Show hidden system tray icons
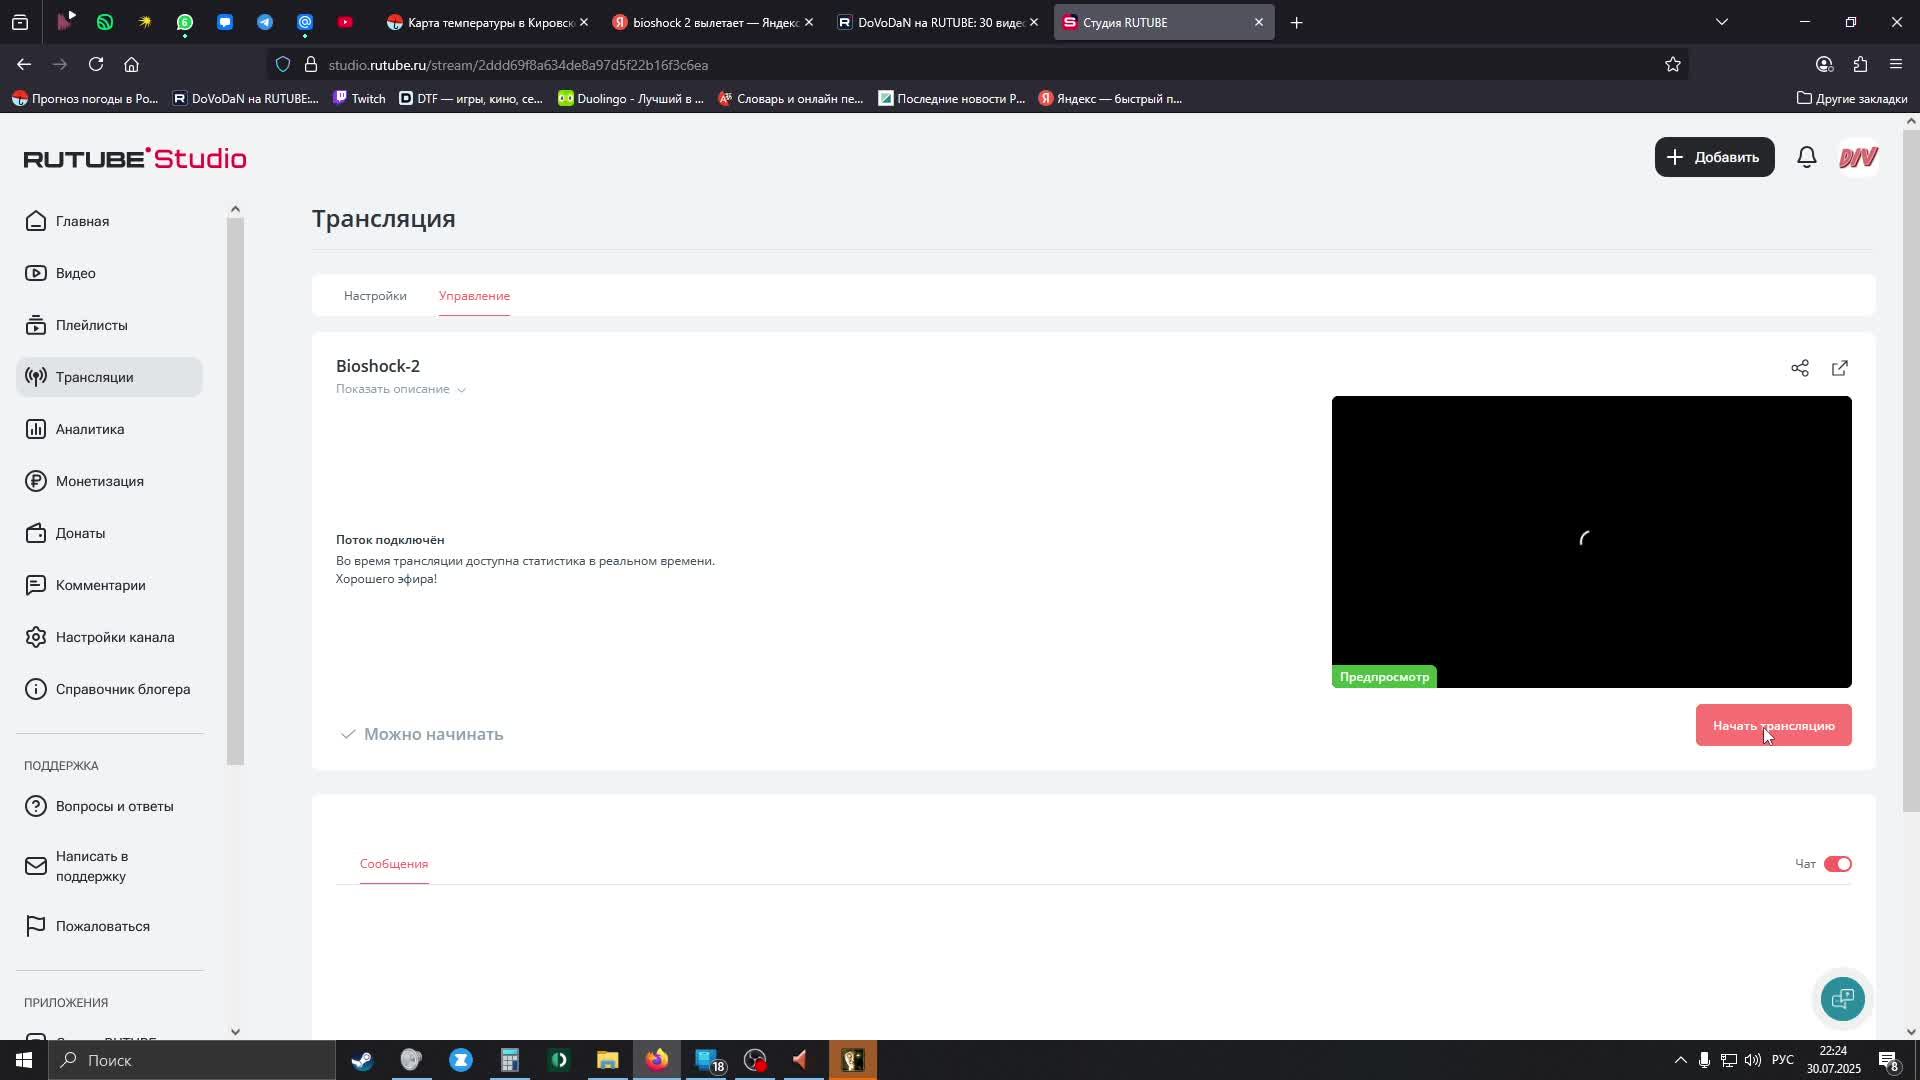Image resolution: width=1920 pixels, height=1080 pixels. click(x=1680, y=1060)
